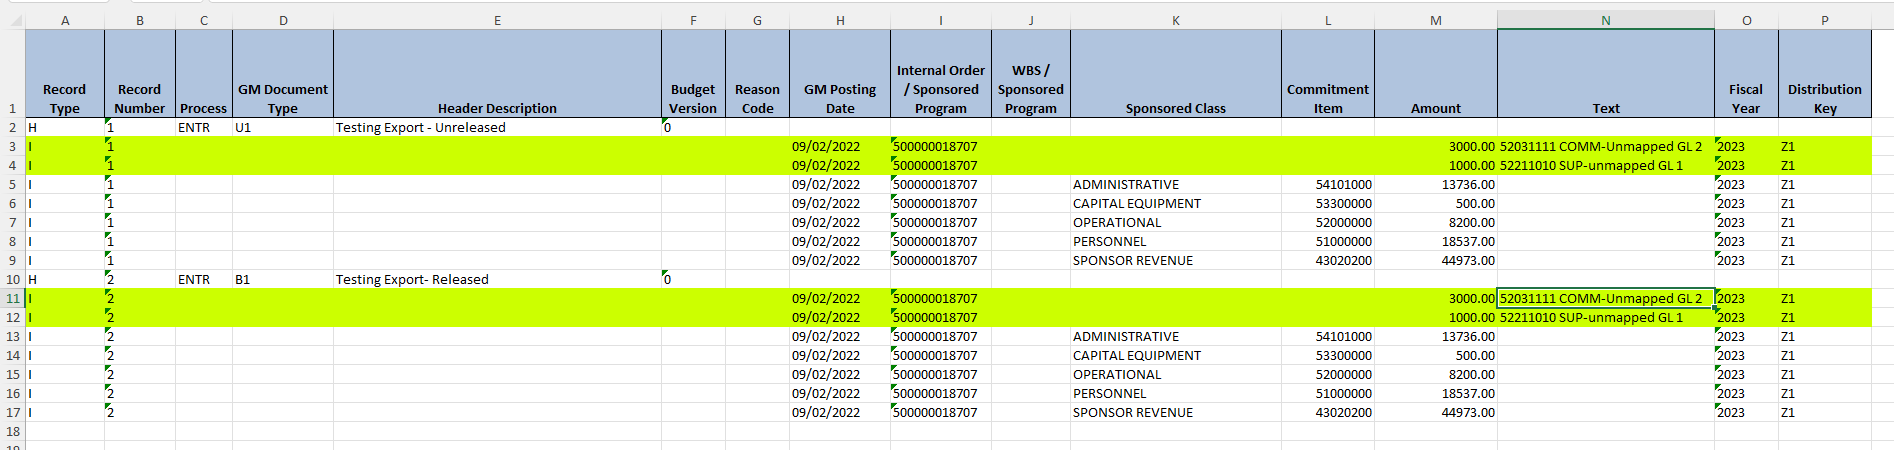Image resolution: width=1894 pixels, height=450 pixels.
Task: Select the ADMINISTRATIVE cell in row 5
Action: (x=1126, y=184)
